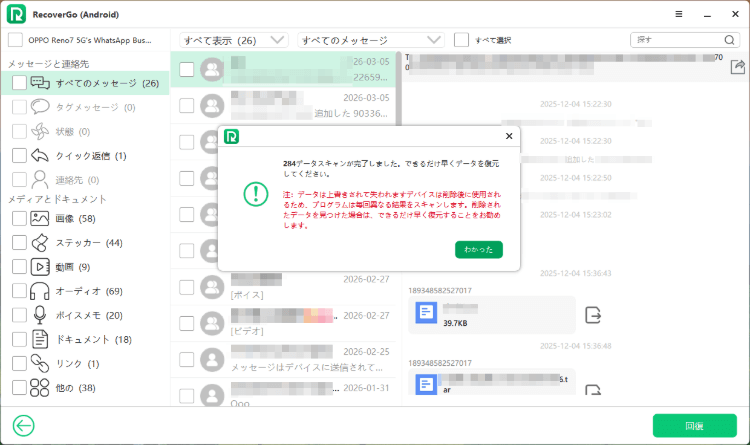This screenshot has height=445, width=750.
Task: Click the タグメッセージ speech bubble icon
Action: [40, 107]
